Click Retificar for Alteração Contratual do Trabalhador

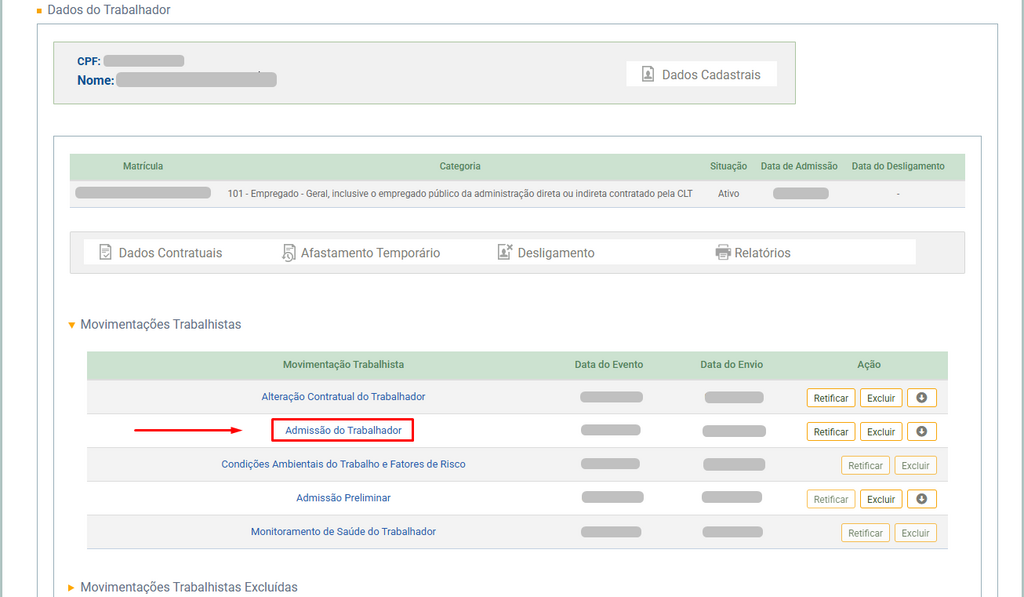point(831,398)
